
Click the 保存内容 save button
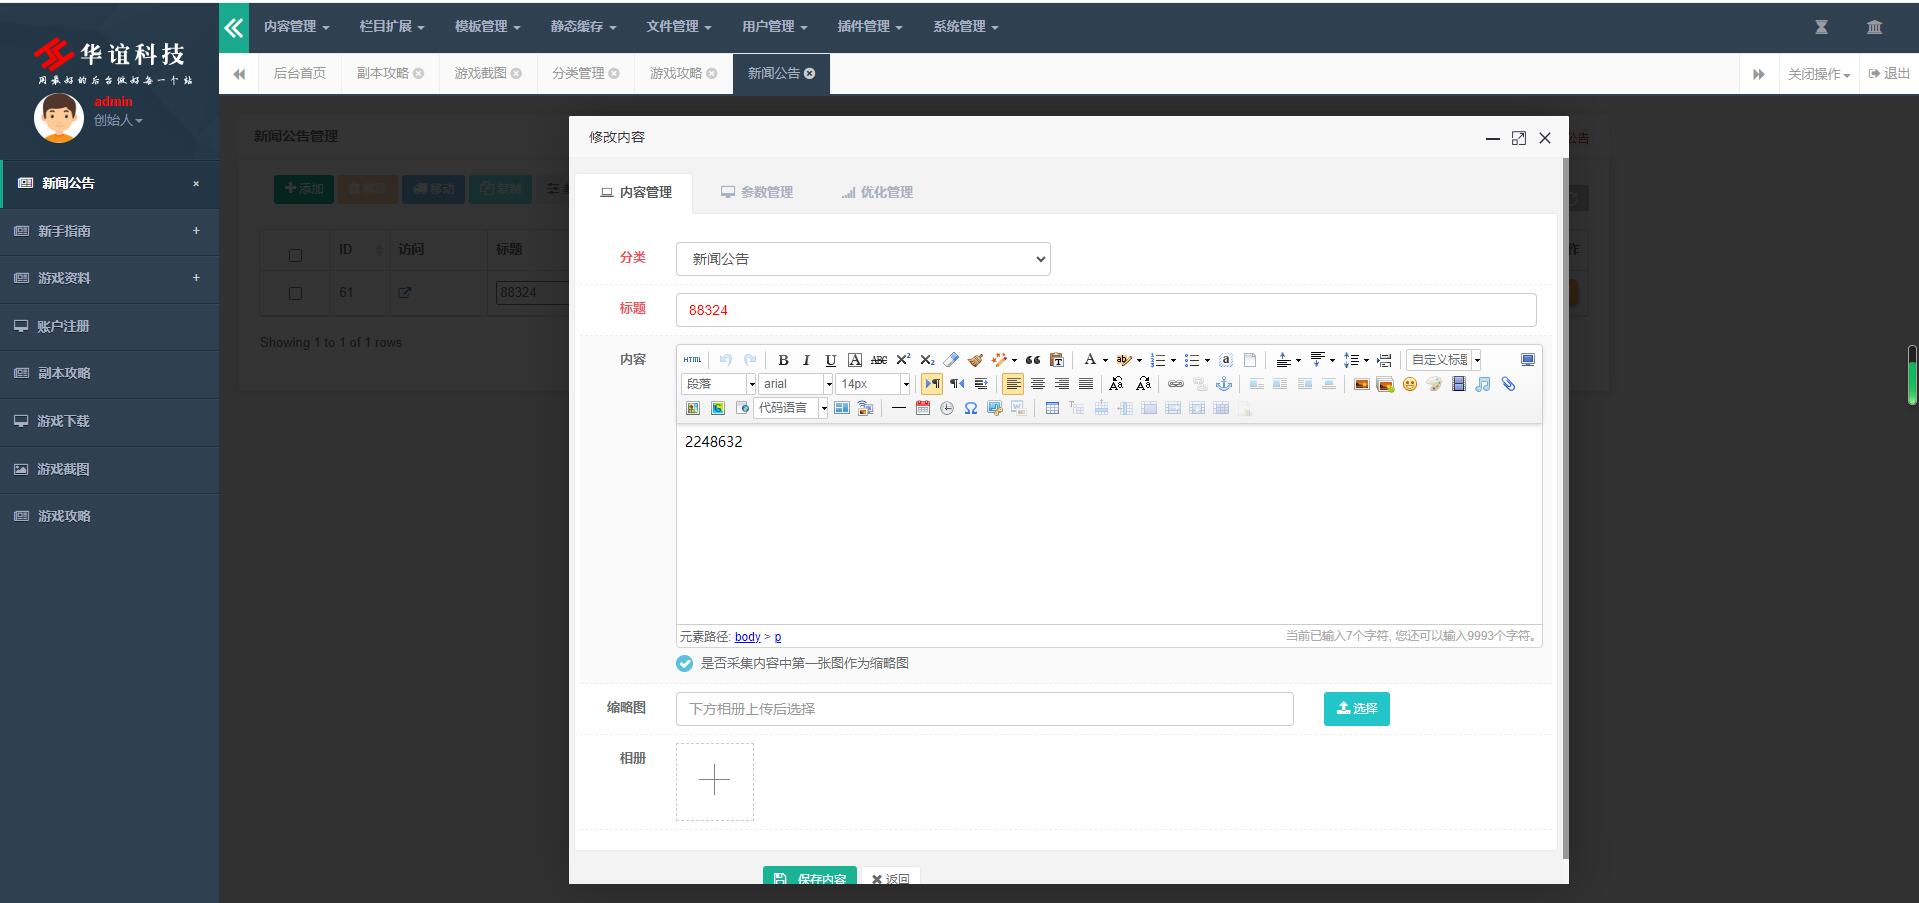pos(810,876)
